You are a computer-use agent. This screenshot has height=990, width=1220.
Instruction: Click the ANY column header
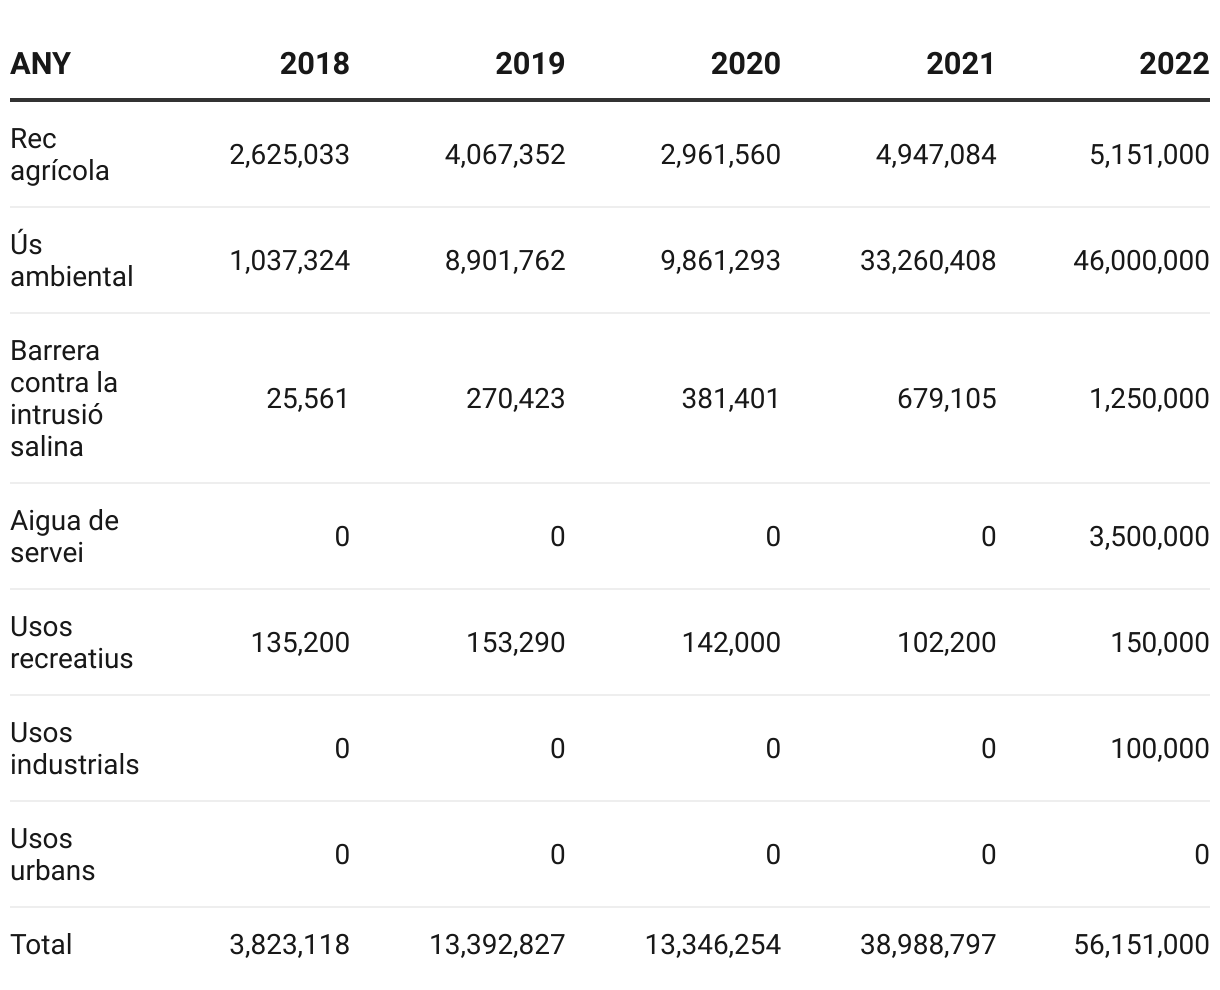point(40,63)
